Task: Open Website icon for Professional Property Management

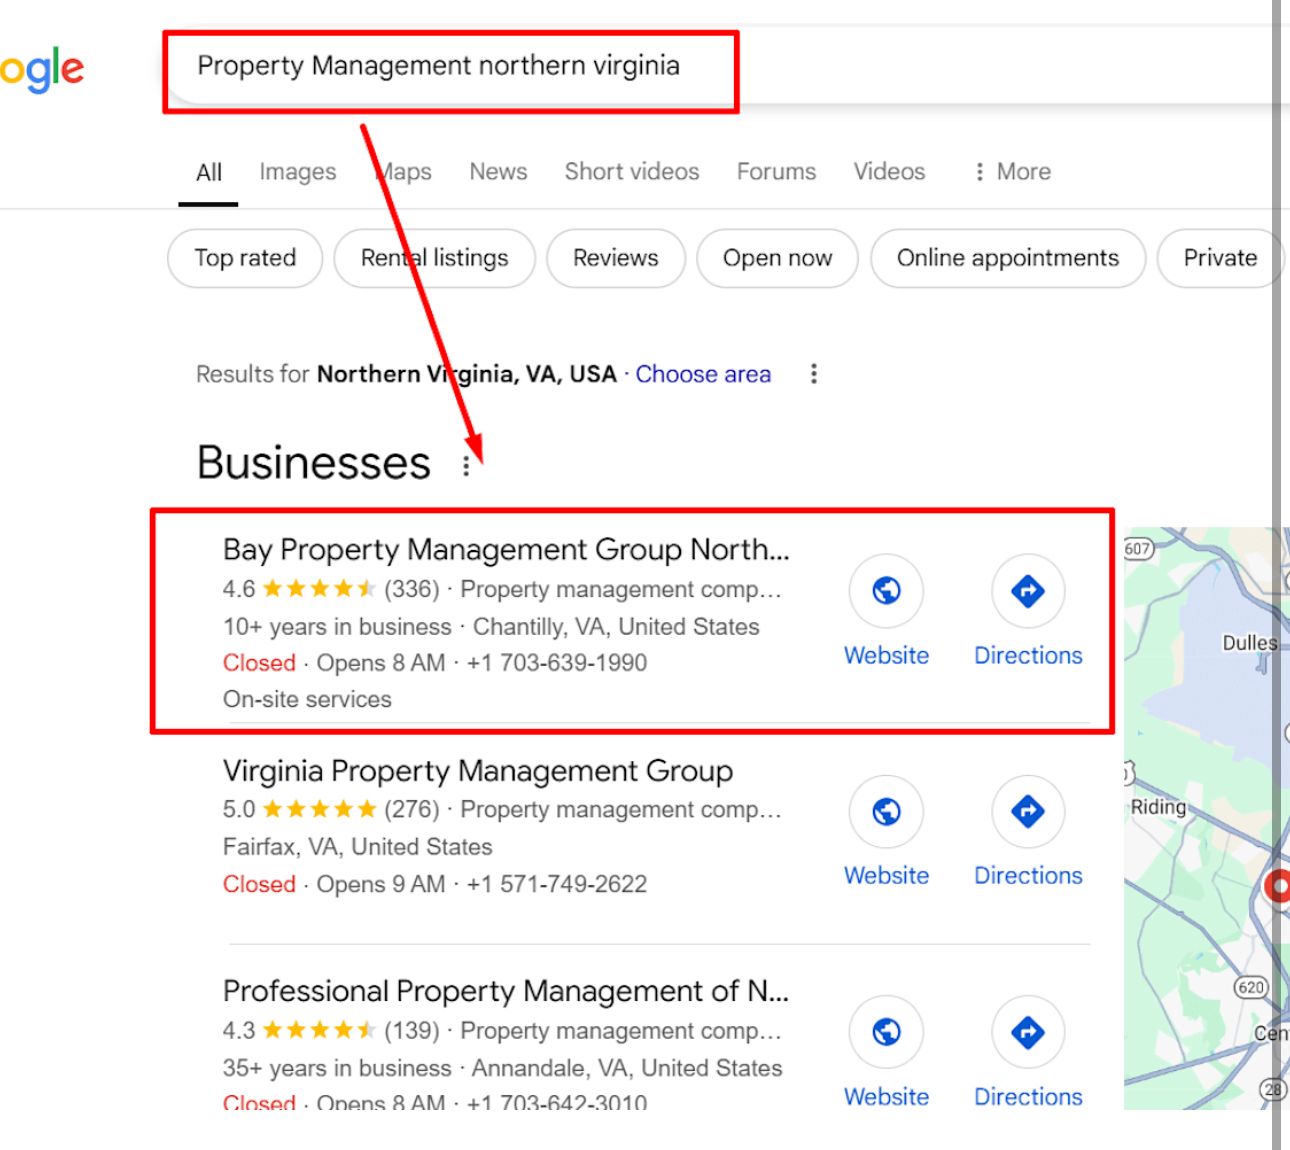Action: click(886, 1032)
